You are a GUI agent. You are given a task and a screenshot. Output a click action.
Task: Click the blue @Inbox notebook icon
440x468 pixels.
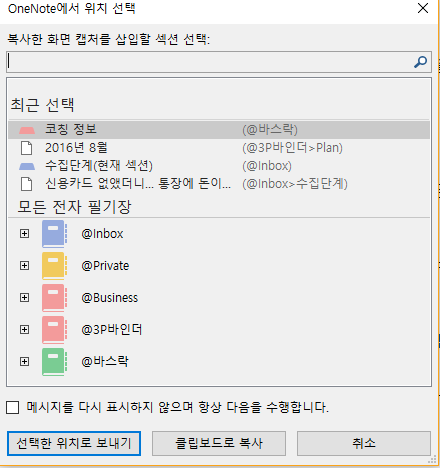click(54, 234)
